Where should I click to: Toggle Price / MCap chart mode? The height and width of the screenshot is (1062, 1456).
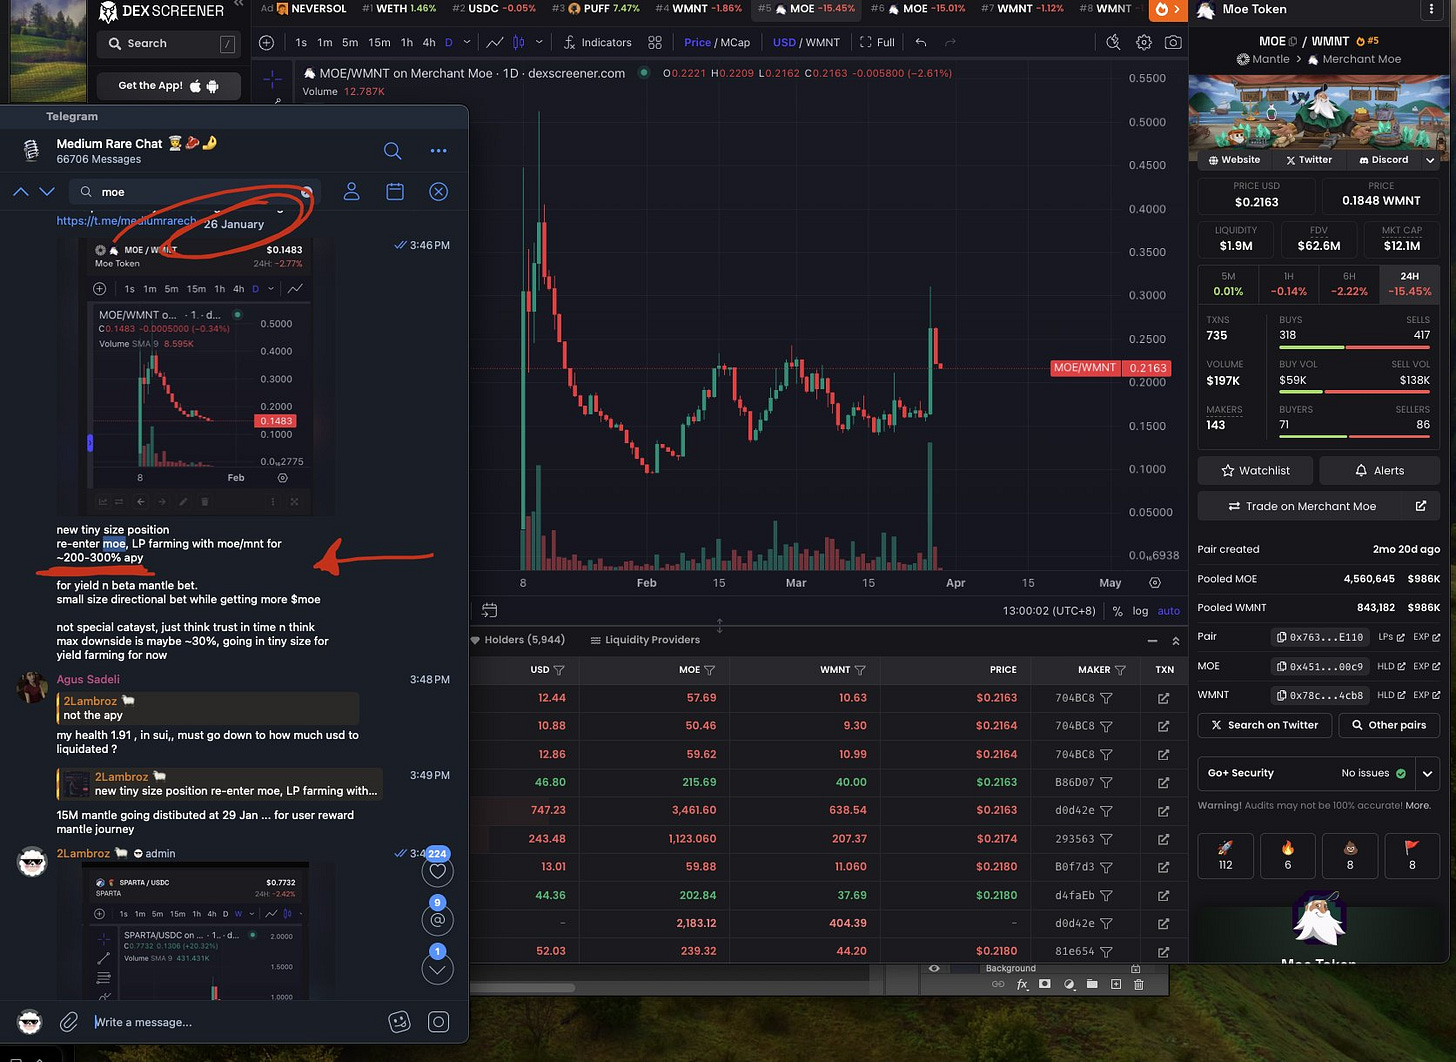[x=717, y=42]
